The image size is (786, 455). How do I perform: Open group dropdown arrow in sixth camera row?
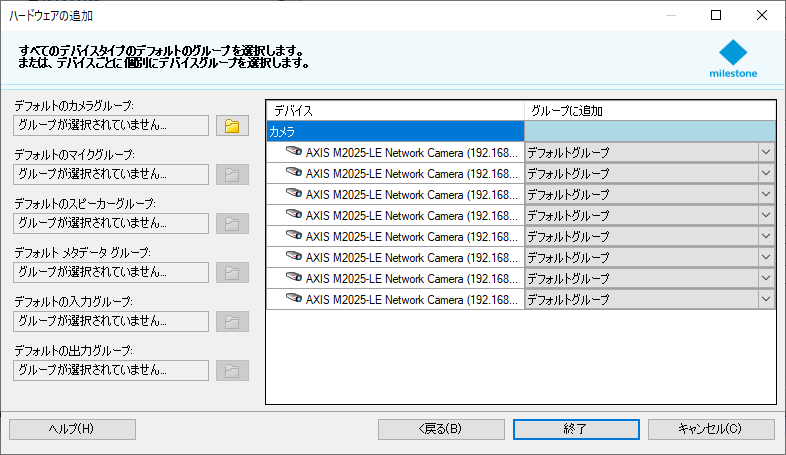point(765,257)
